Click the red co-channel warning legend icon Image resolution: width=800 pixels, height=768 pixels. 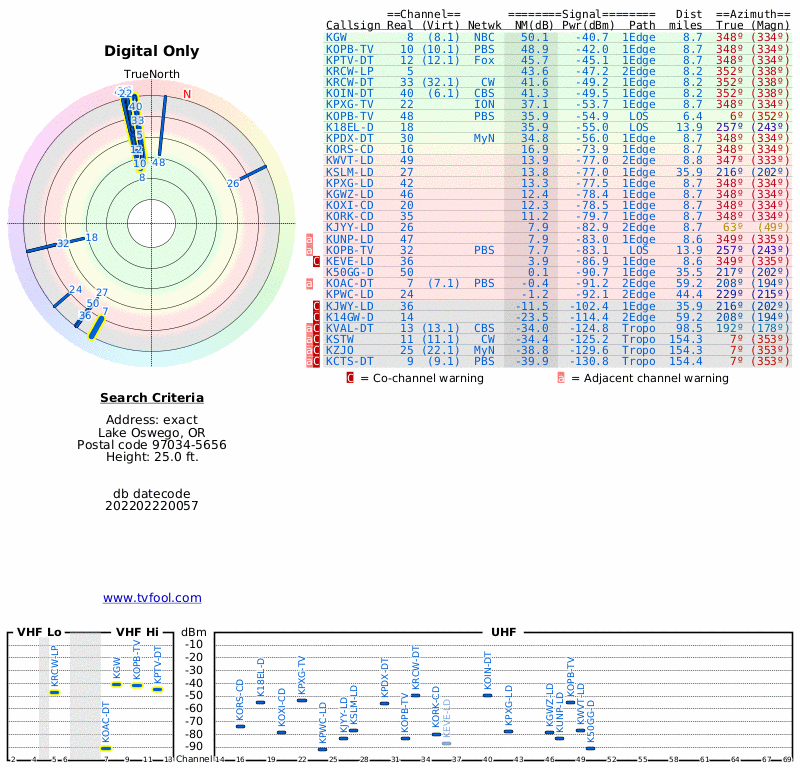click(x=350, y=378)
